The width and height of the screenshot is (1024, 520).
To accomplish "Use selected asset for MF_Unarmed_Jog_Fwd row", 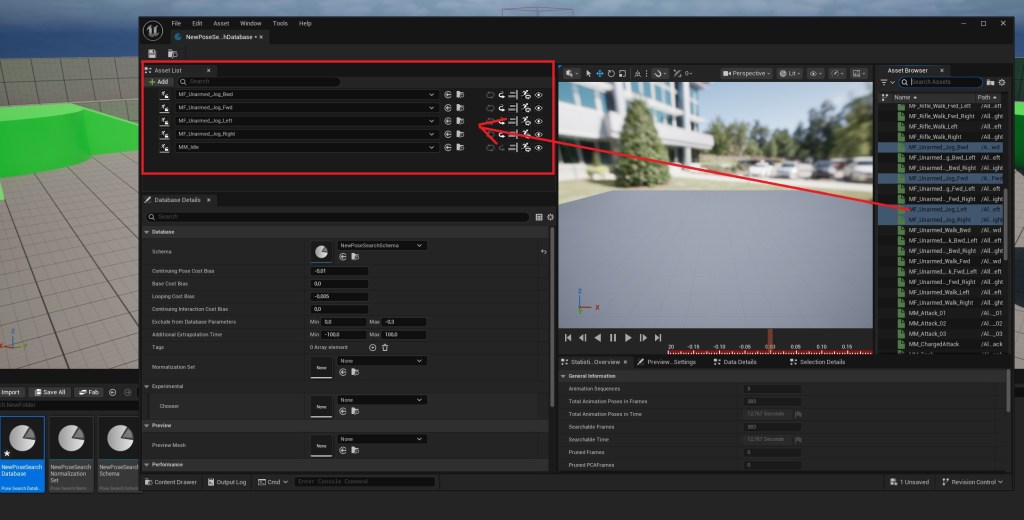I will coord(448,107).
